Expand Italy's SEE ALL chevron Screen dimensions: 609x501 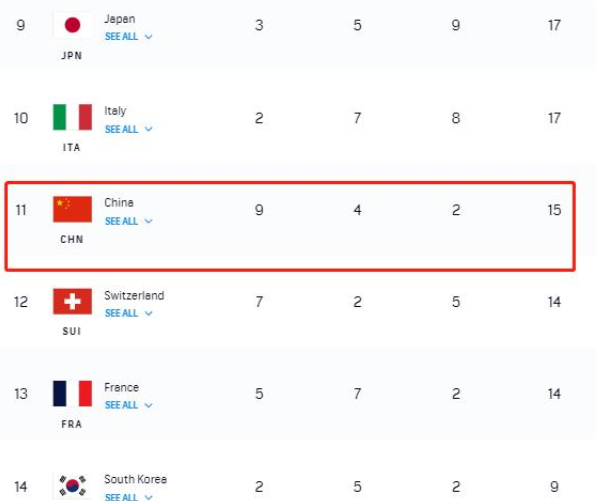point(148,129)
